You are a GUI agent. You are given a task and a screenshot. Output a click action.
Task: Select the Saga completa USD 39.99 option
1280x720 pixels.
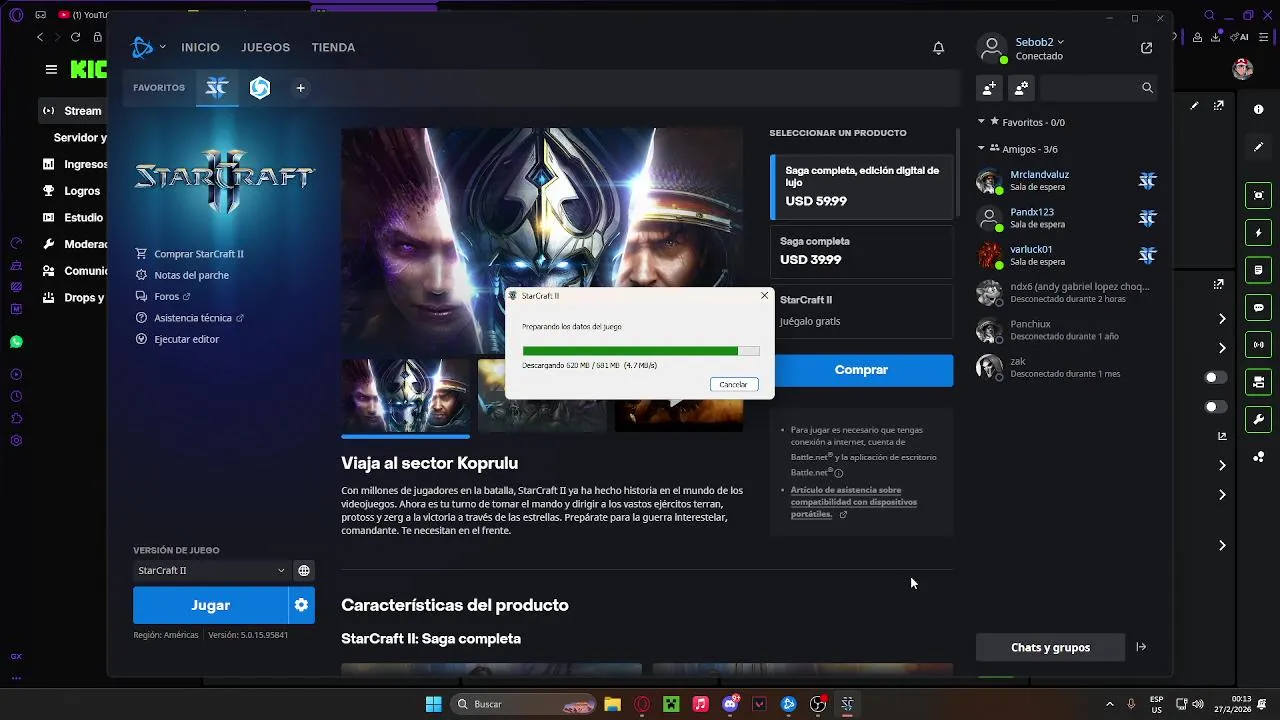point(861,251)
